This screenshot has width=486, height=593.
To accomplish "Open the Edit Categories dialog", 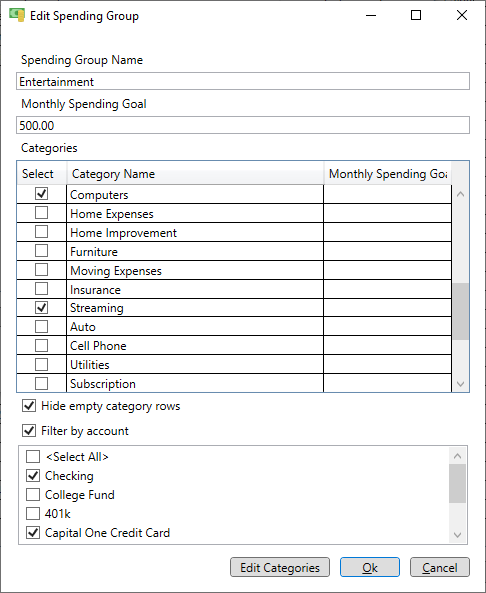I will coord(280,567).
